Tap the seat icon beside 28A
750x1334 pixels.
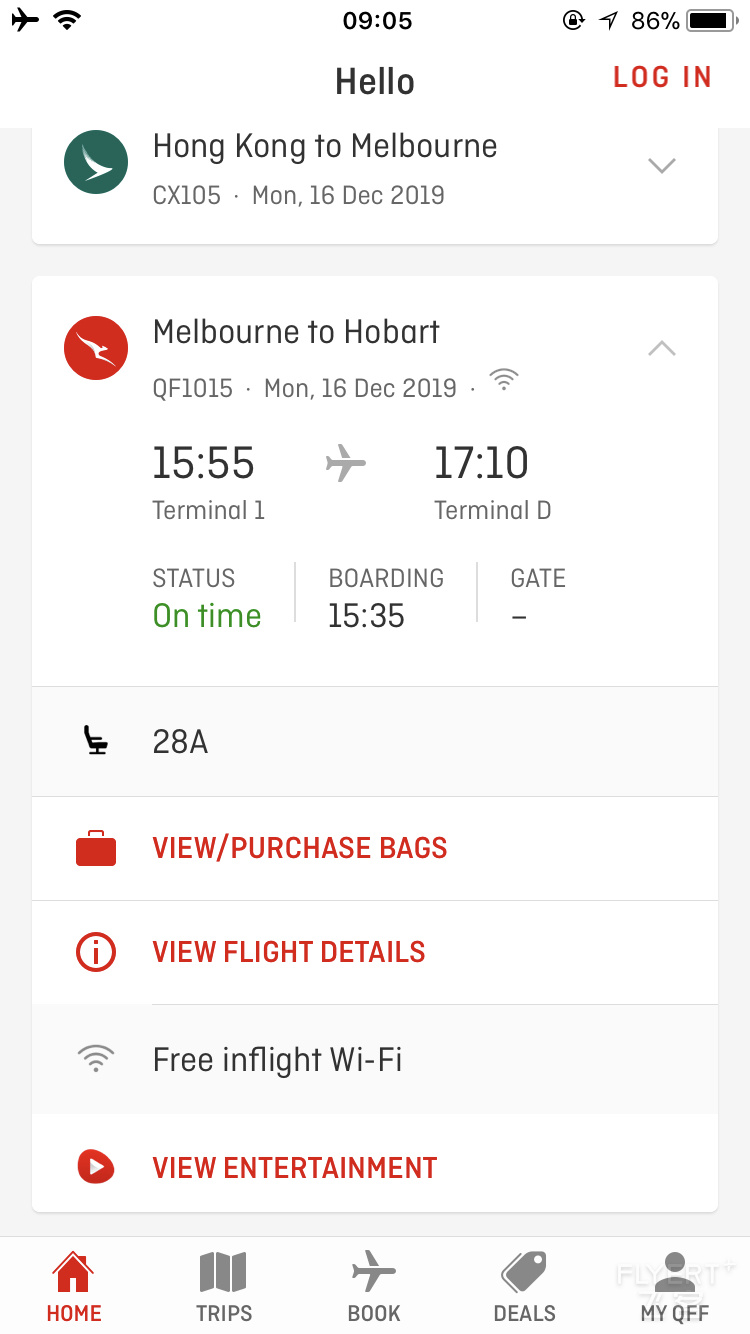pyautogui.click(x=95, y=741)
